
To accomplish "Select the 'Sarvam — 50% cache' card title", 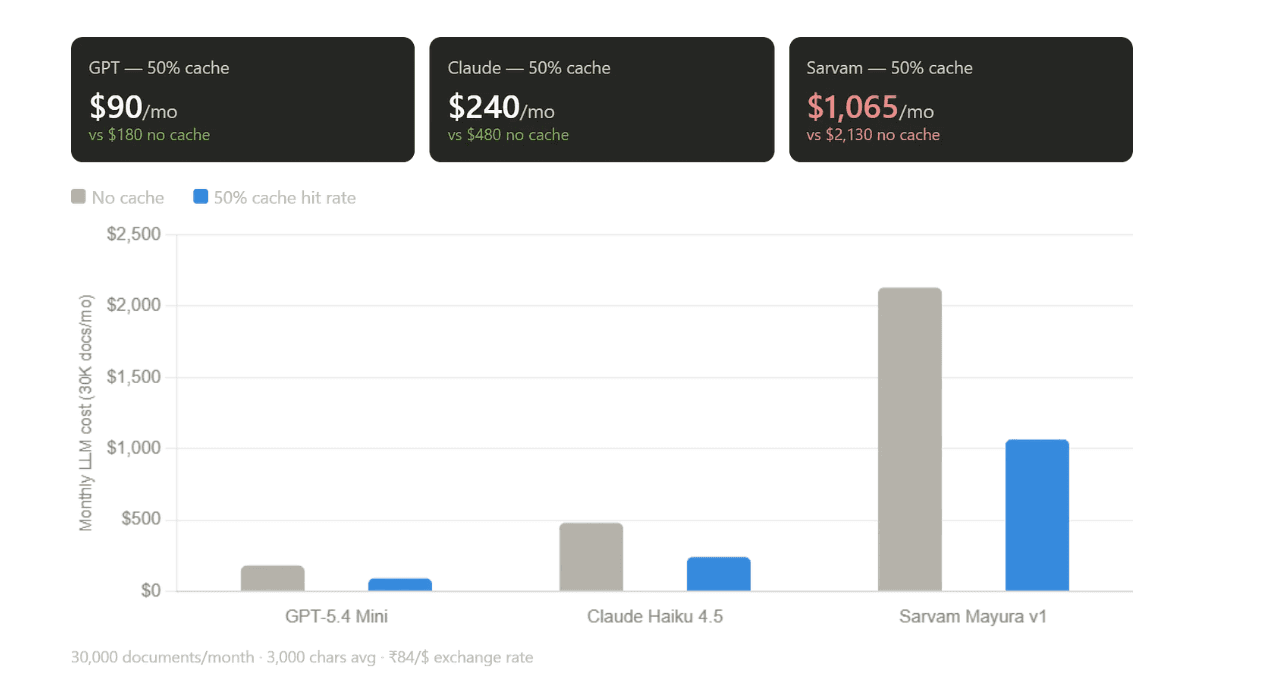I will (889, 68).
